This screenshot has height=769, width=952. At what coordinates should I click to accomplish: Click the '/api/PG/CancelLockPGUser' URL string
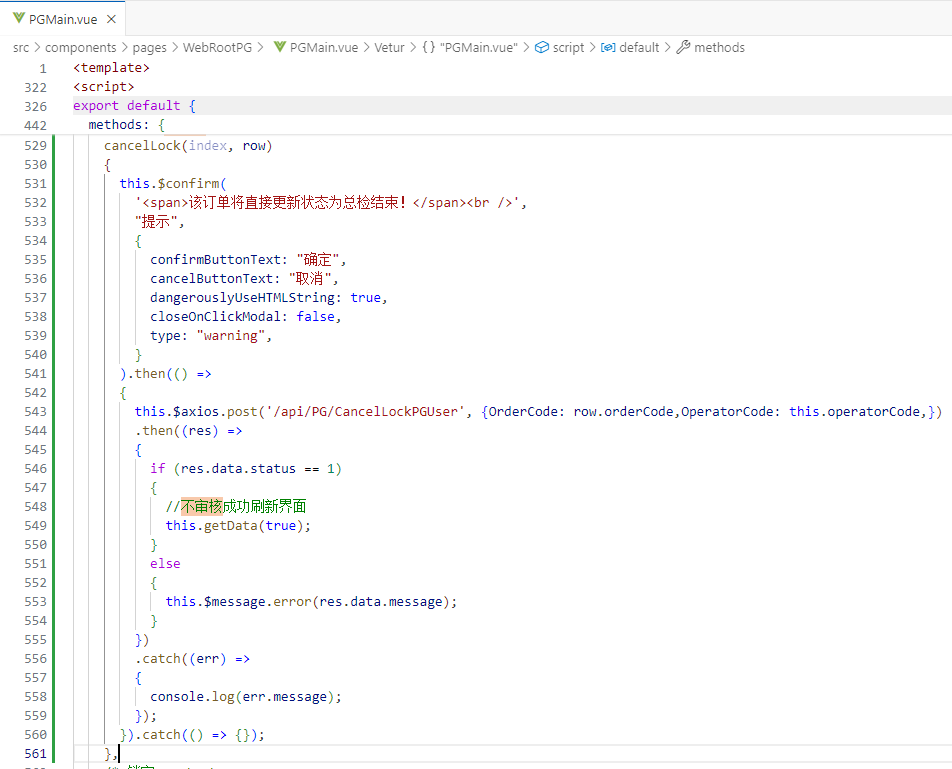(365, 412)
